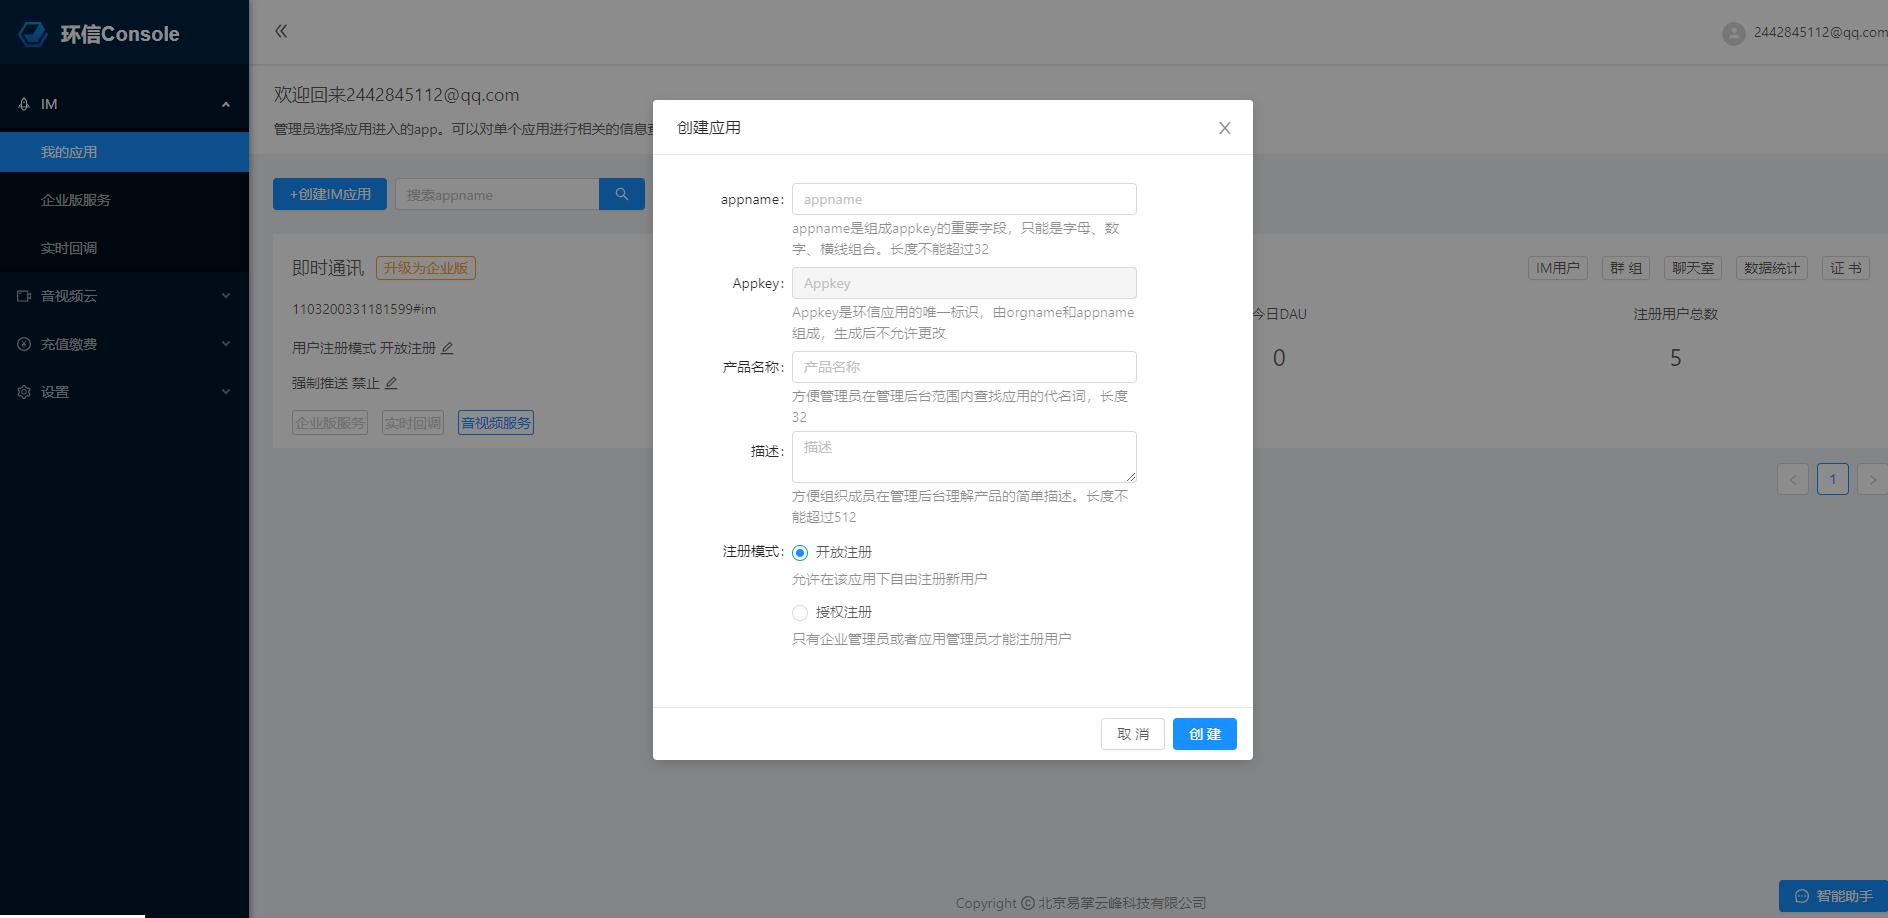This screenshot has width=1888, height=918.
Task: Close the 创建应用 dialog with the X
Action: coord(1224,128)
